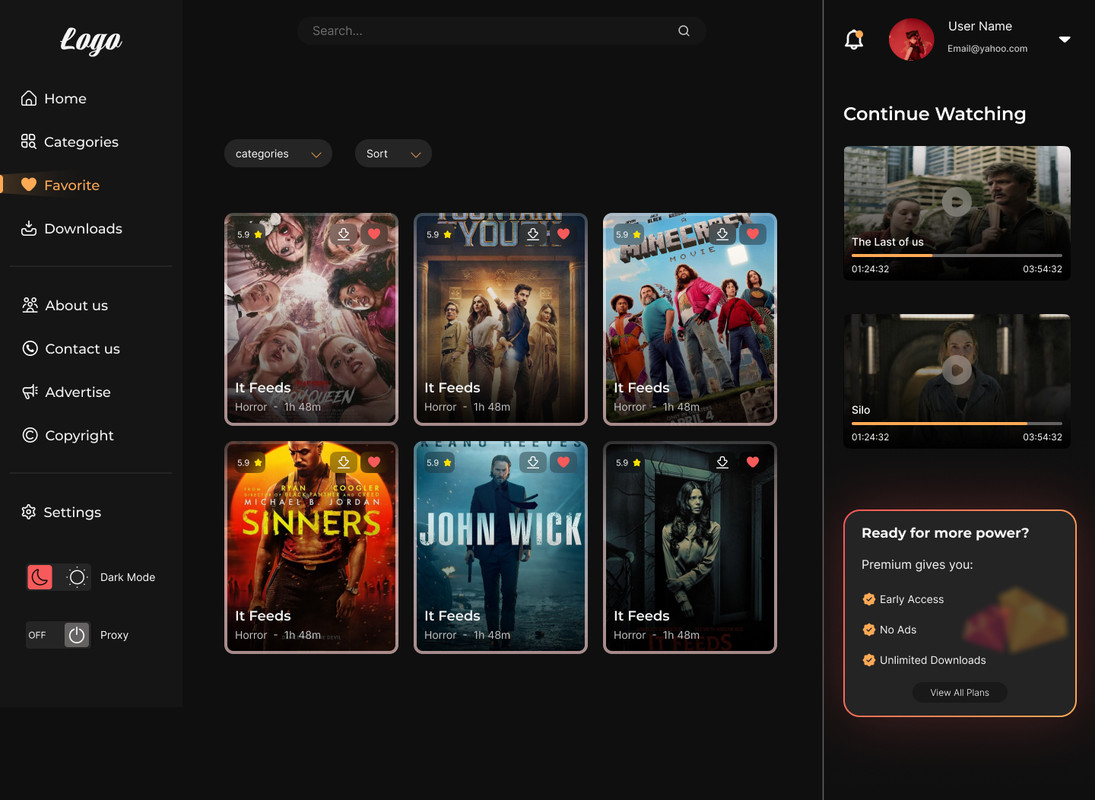Viewport: 1095px width, 800px height.
Task: Unfavorite the Minecraft movie heart
Action: [x=753, y=234]
